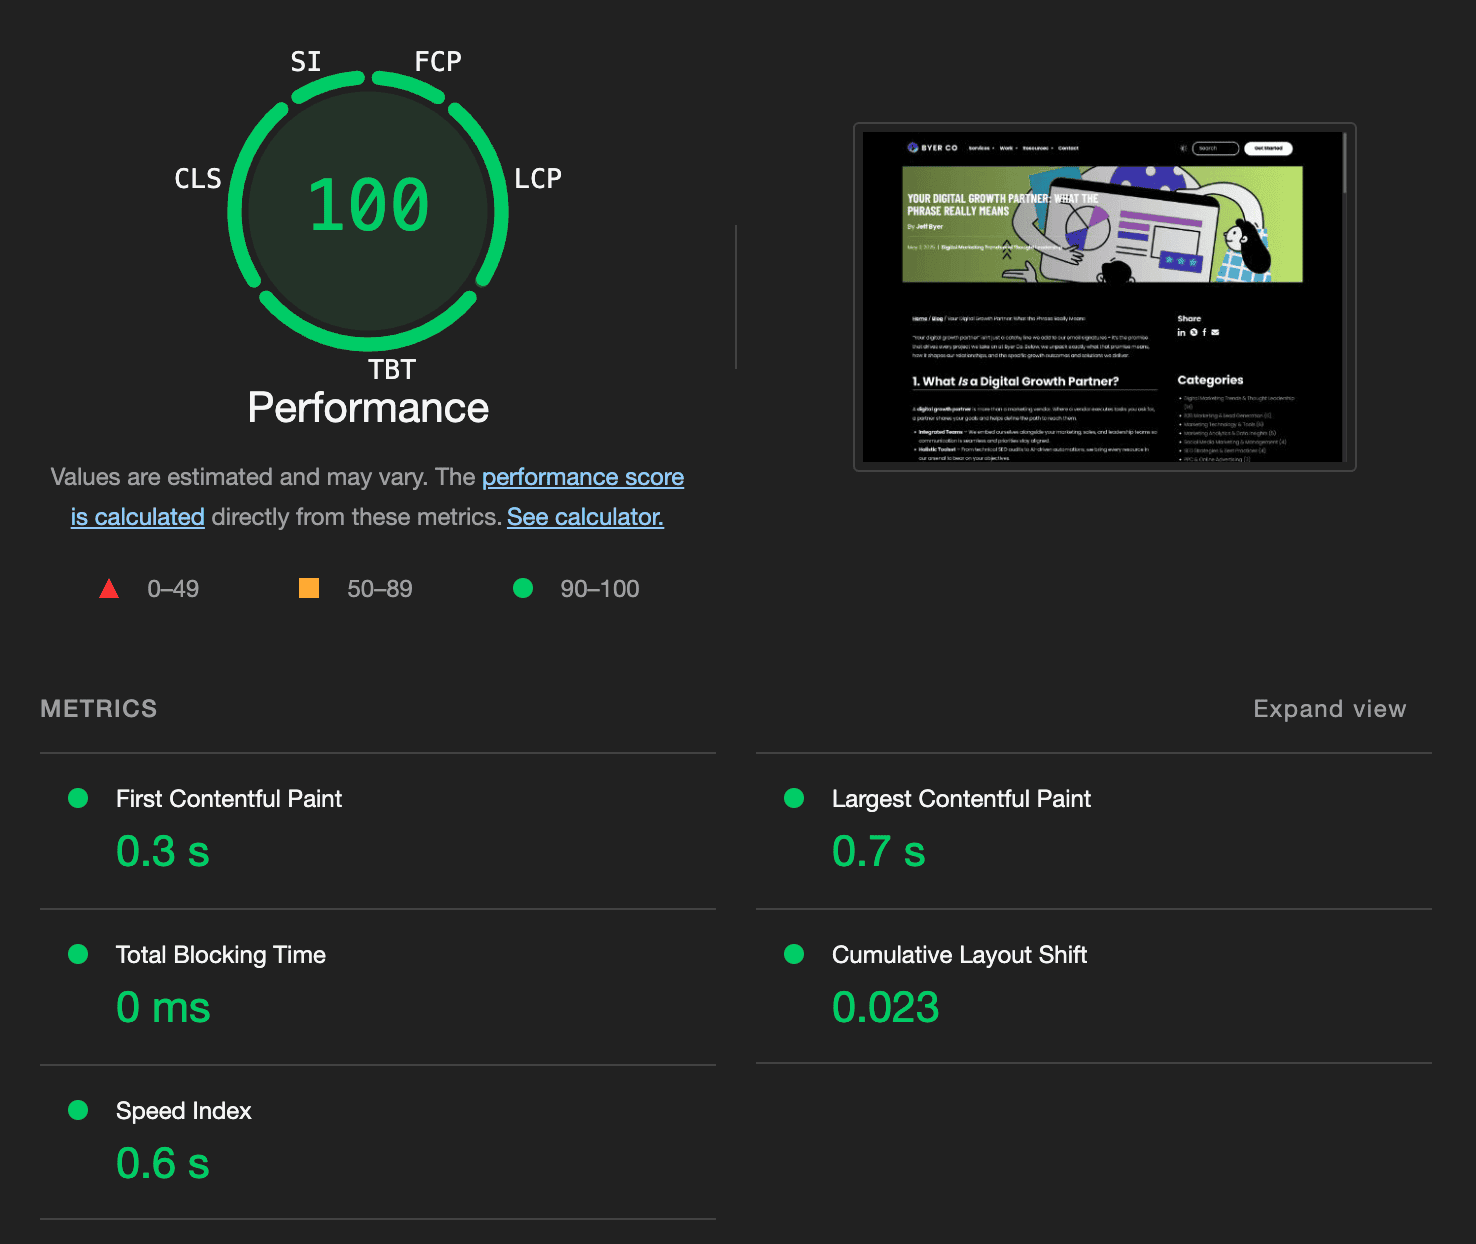Click the green dot beside Cumulative Layout Shift

point(794,954)
